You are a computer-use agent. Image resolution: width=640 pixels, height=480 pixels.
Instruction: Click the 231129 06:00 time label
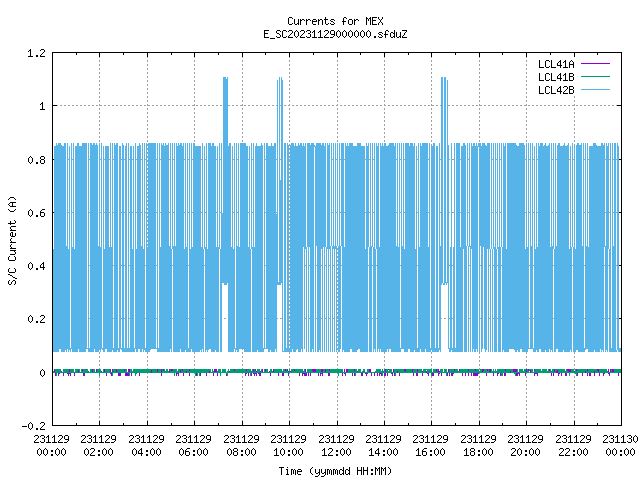(193, 446)
